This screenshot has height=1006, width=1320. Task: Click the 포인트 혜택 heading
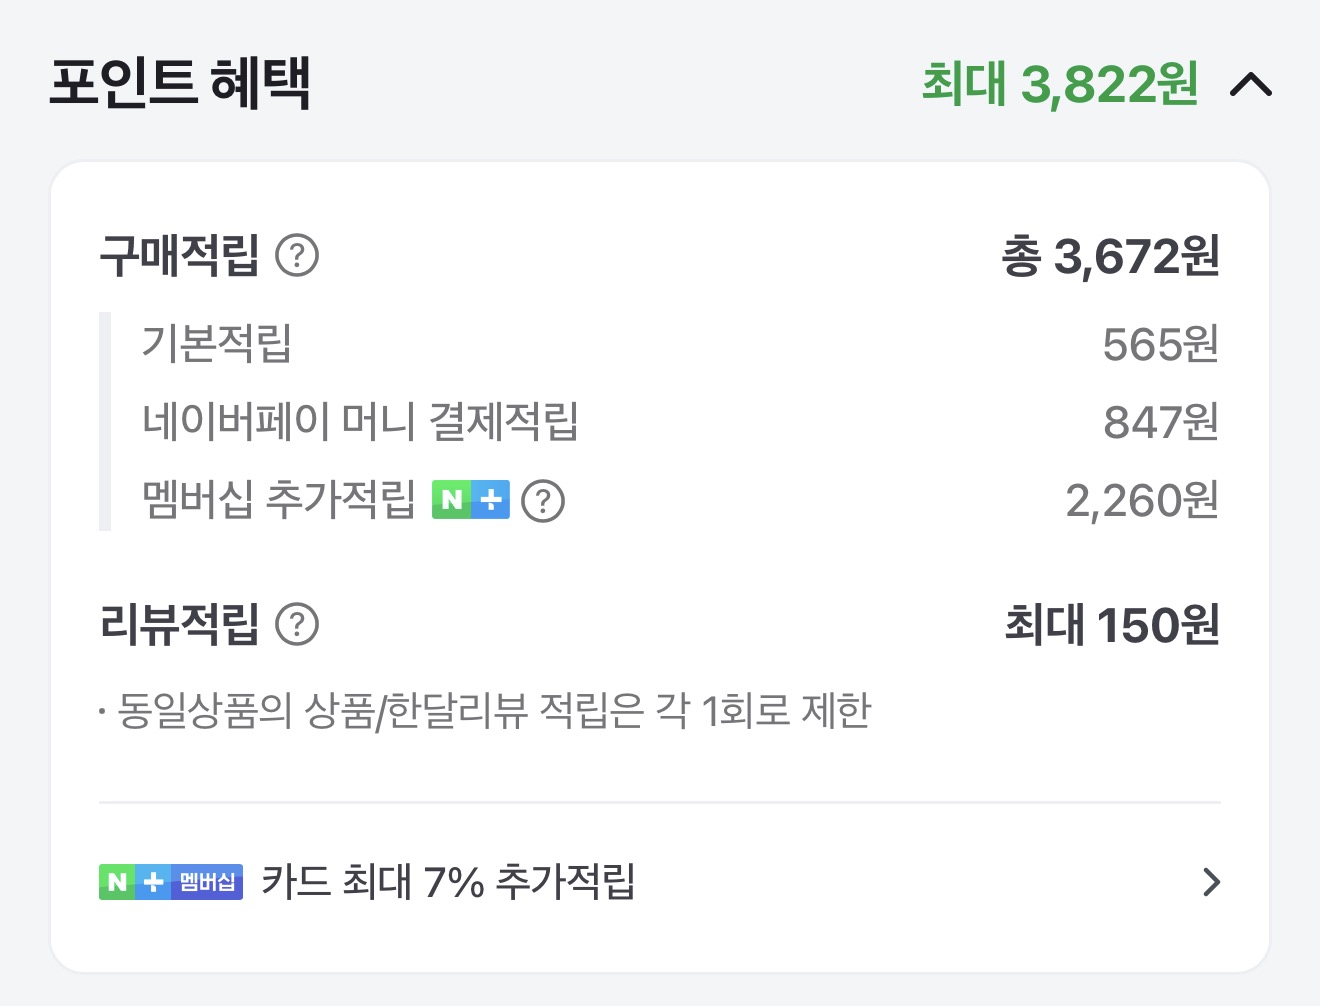point(180,84)
